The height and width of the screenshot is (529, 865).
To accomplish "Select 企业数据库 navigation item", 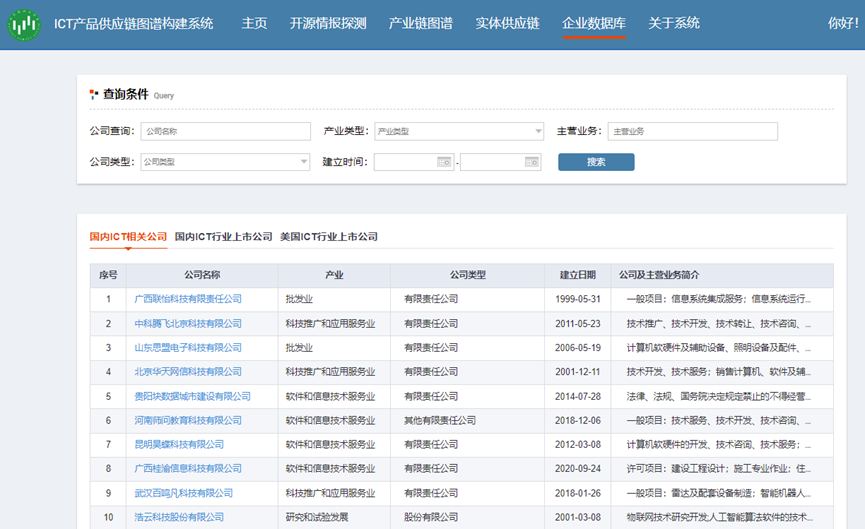I will coord(594,23).
